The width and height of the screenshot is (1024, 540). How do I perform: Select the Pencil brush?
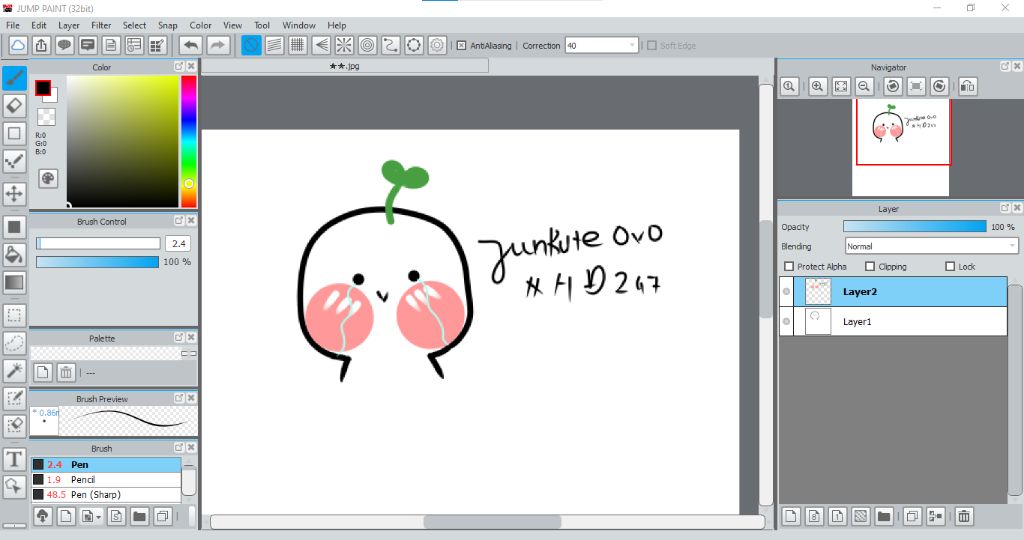point(106,479)
